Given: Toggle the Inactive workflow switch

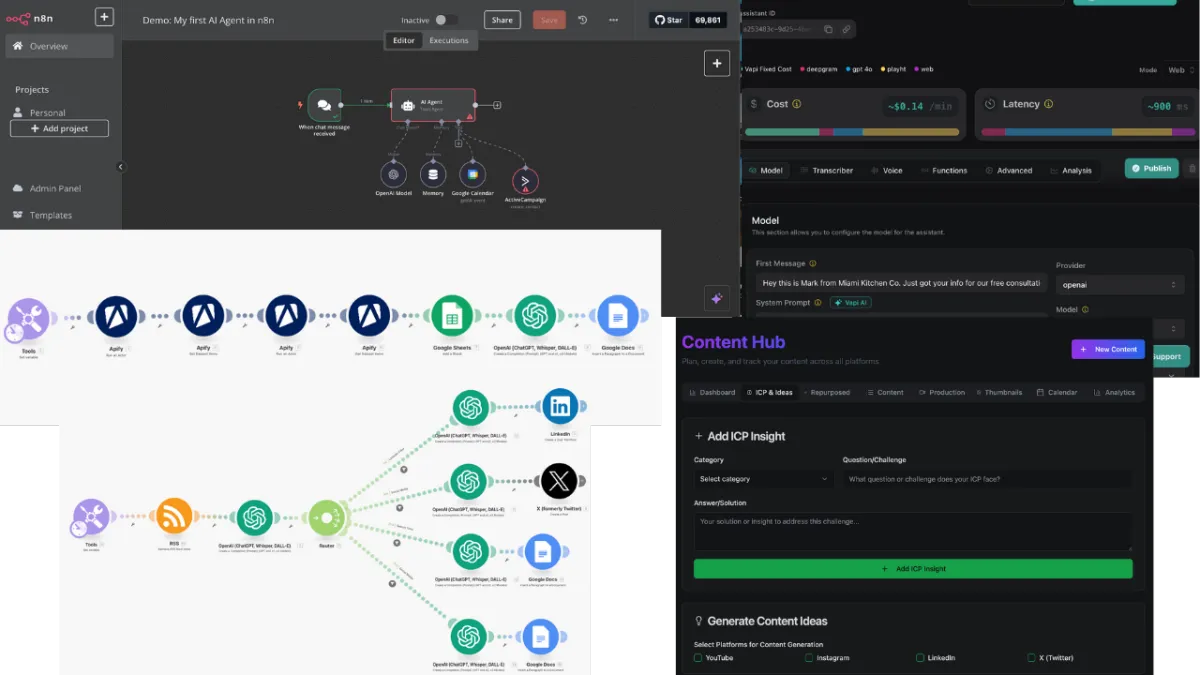Looking at the screenshot, I should (447, 20).
